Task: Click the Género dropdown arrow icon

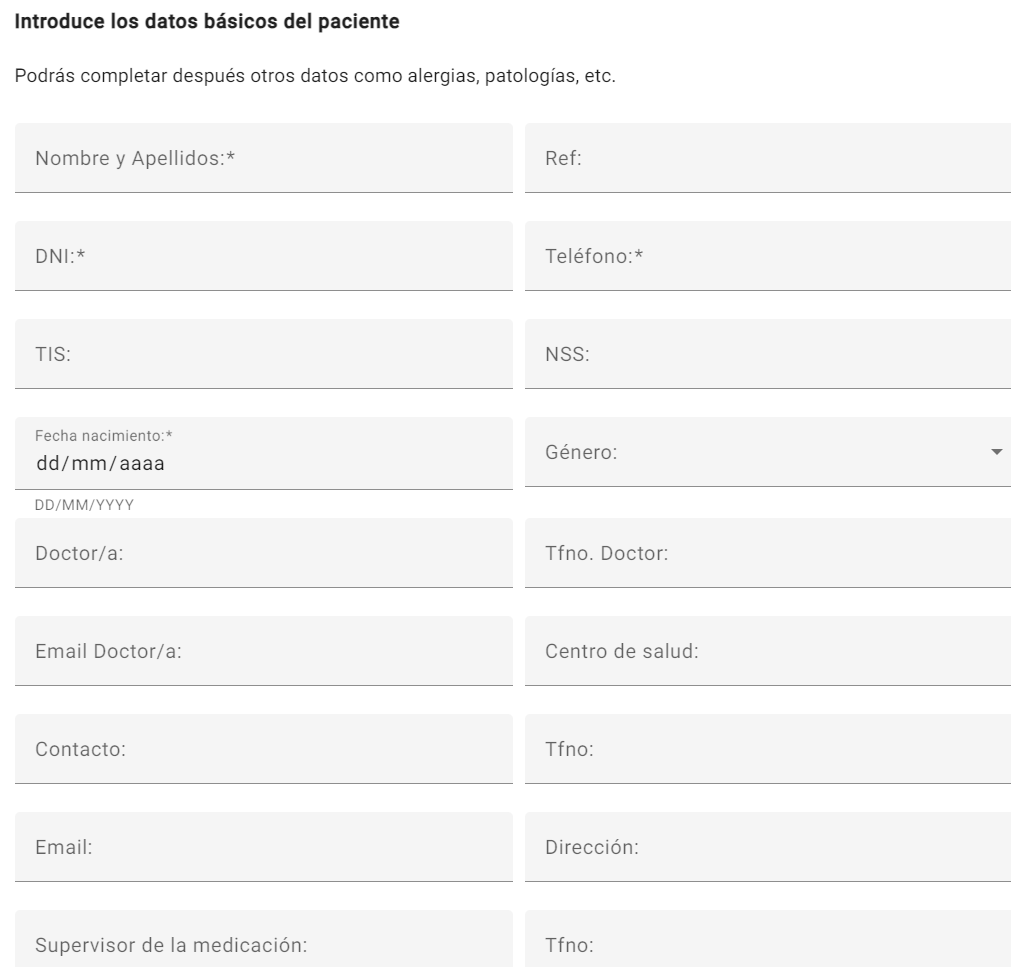Action: (995, 451)
